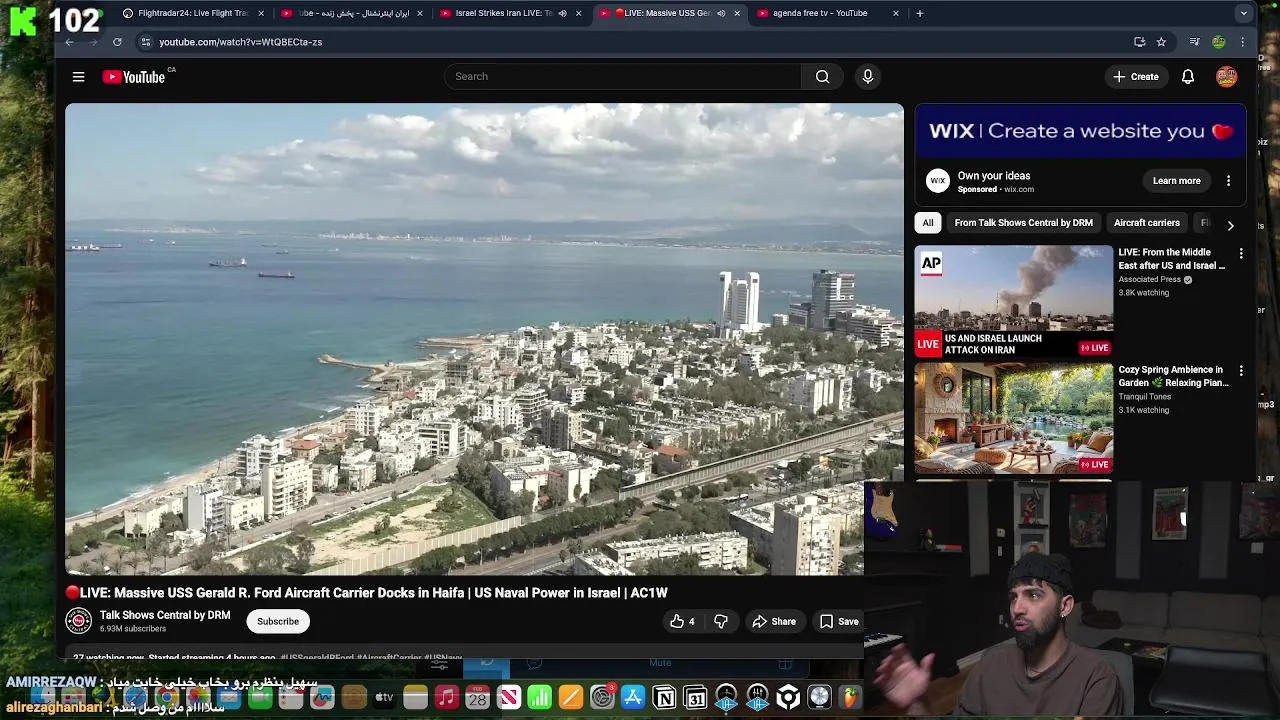The image size is (1280, 720).
Task: View site information icon in address bar
Action: click(x=146, y=42)
